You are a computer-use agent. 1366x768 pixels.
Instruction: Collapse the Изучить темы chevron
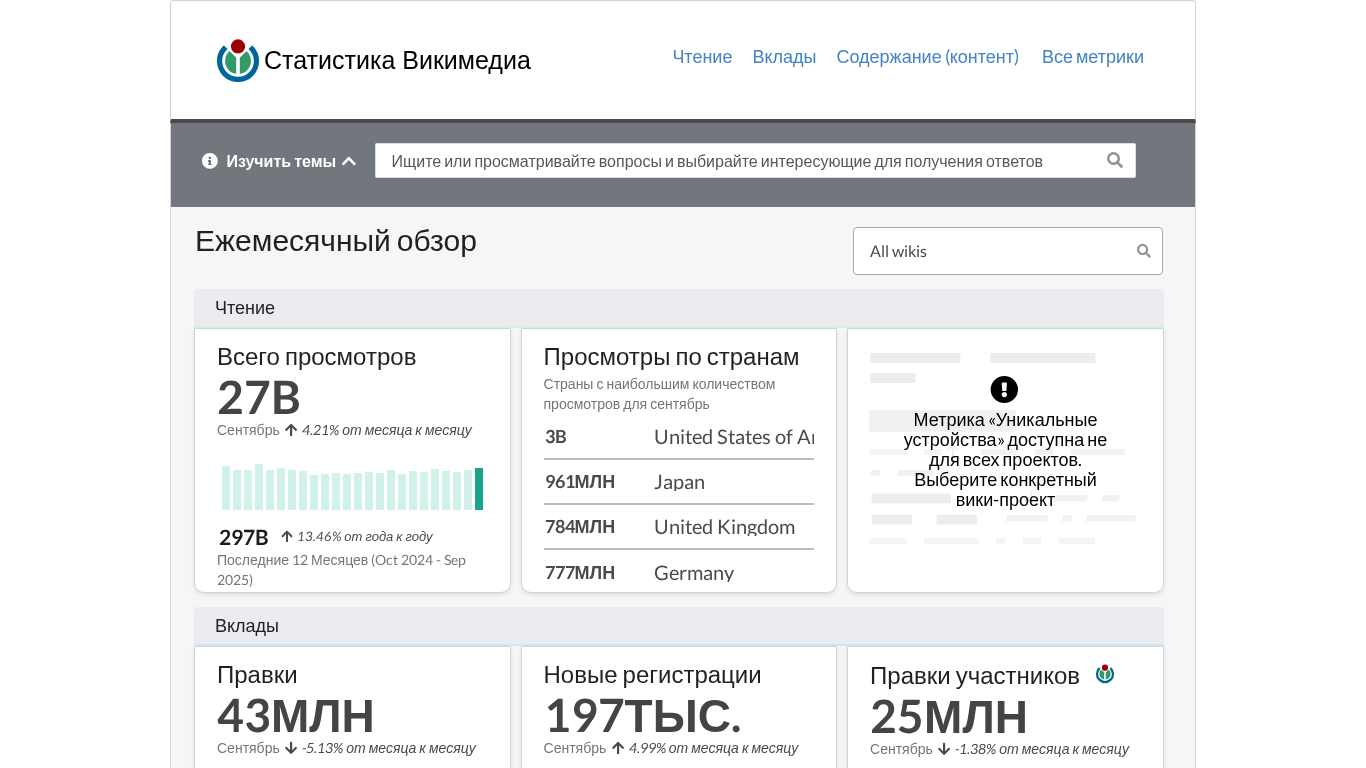tap(349, 161)
